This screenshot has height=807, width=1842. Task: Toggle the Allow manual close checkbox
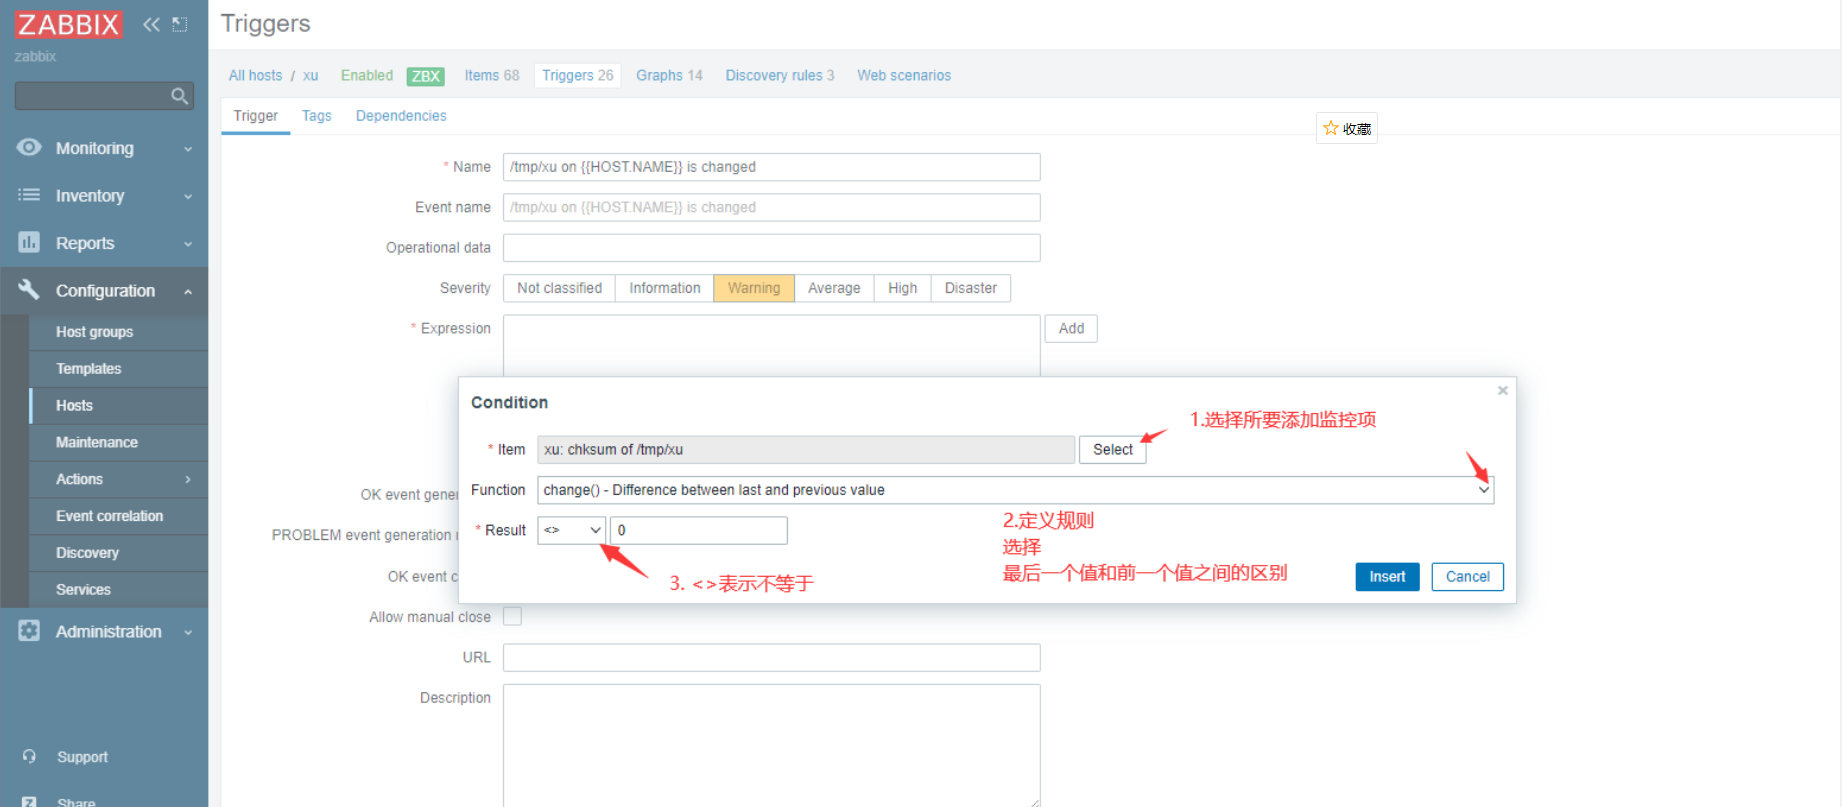point(512,616)
